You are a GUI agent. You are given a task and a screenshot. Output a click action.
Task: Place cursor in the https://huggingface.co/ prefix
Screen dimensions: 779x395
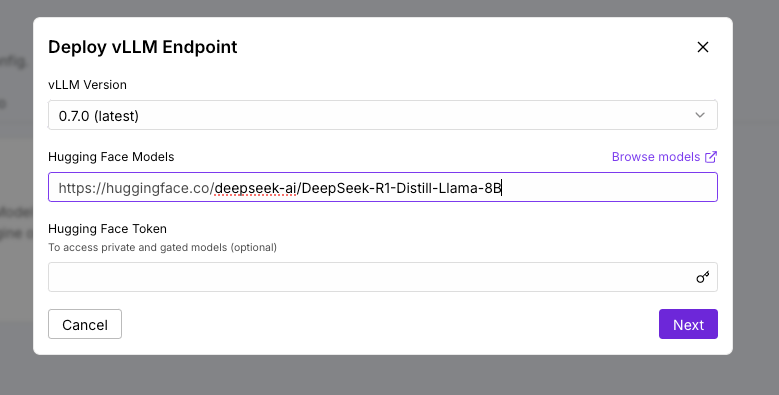click(x=136, y=188)
